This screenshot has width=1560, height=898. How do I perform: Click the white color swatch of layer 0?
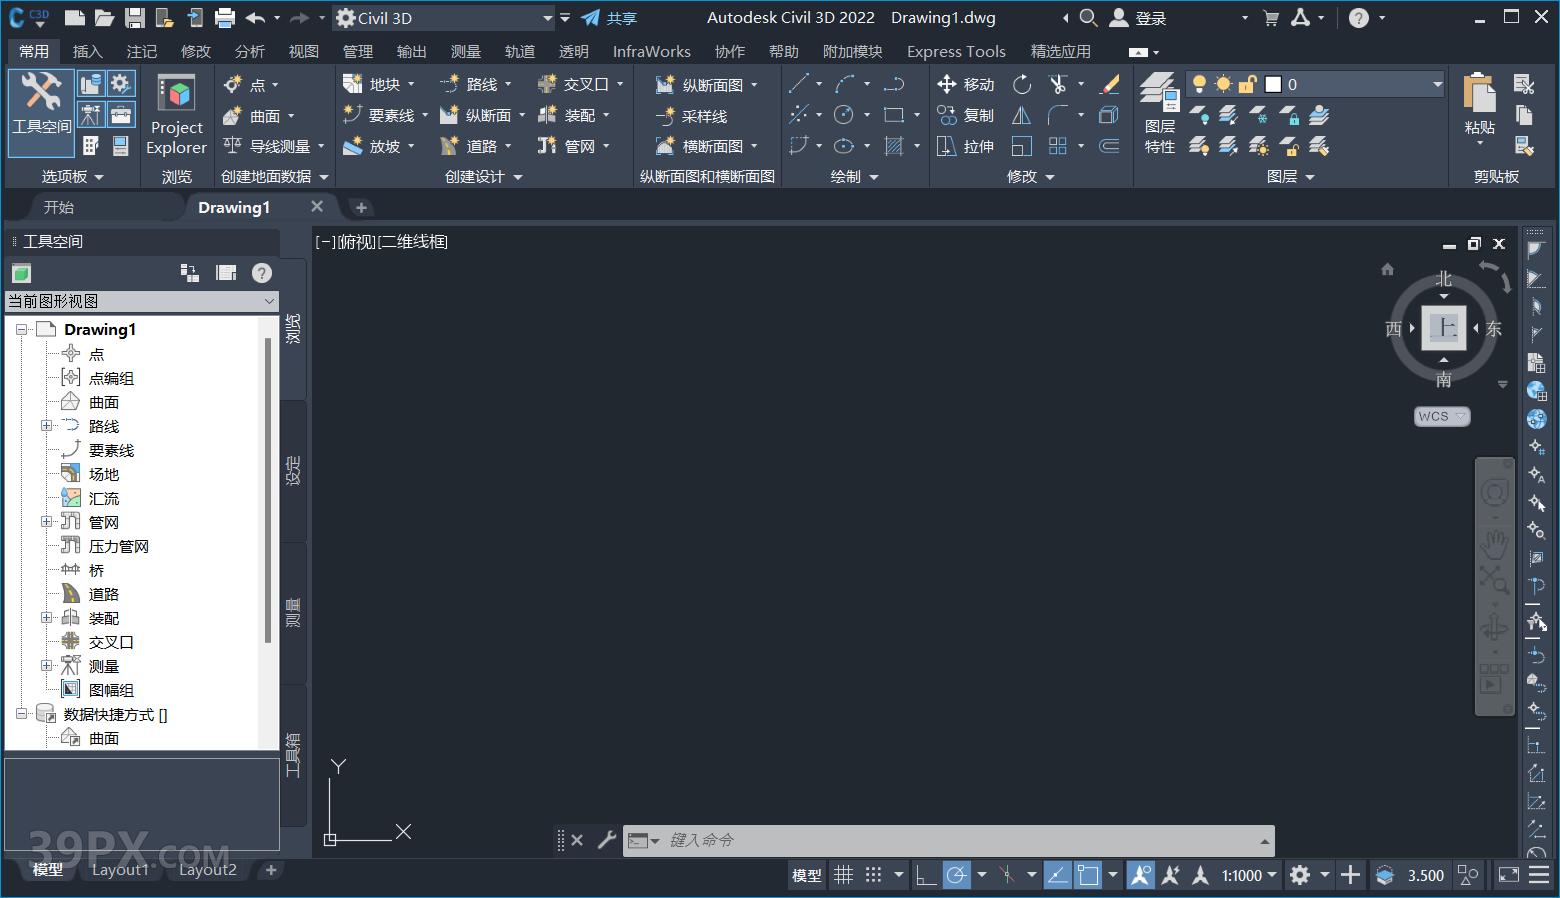1273,84
